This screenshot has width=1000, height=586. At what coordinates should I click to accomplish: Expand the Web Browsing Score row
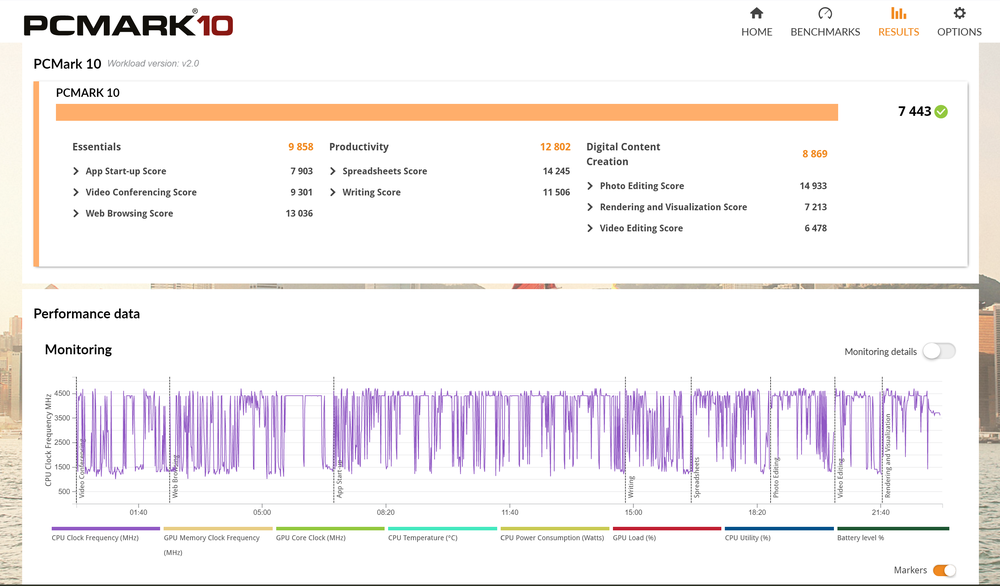pos(193,213)
